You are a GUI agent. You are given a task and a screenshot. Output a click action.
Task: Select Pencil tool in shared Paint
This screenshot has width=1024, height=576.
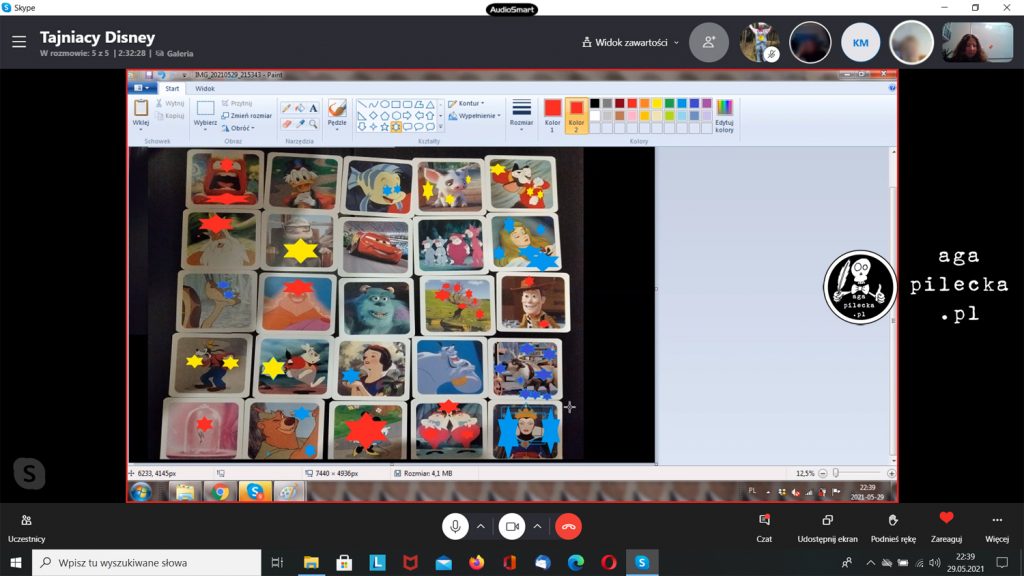286,108
